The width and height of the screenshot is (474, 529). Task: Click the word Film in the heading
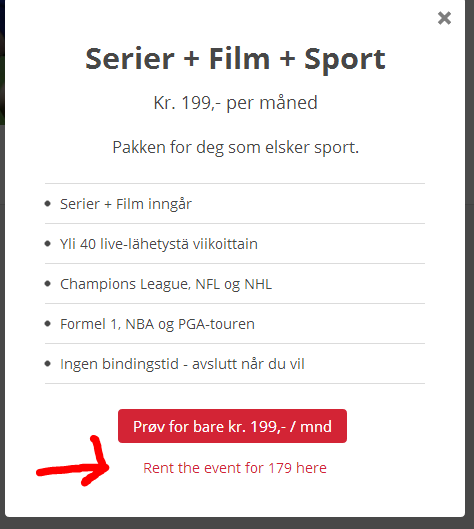240,59
